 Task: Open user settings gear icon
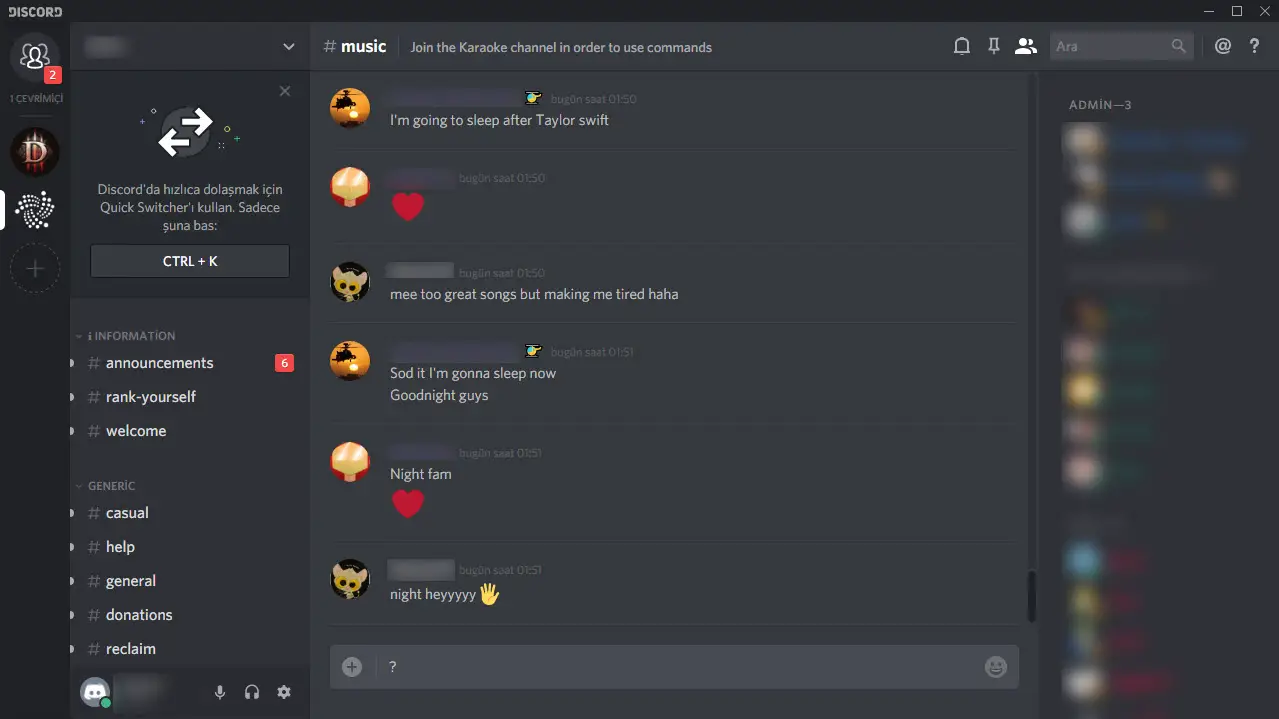click(284, 692)
